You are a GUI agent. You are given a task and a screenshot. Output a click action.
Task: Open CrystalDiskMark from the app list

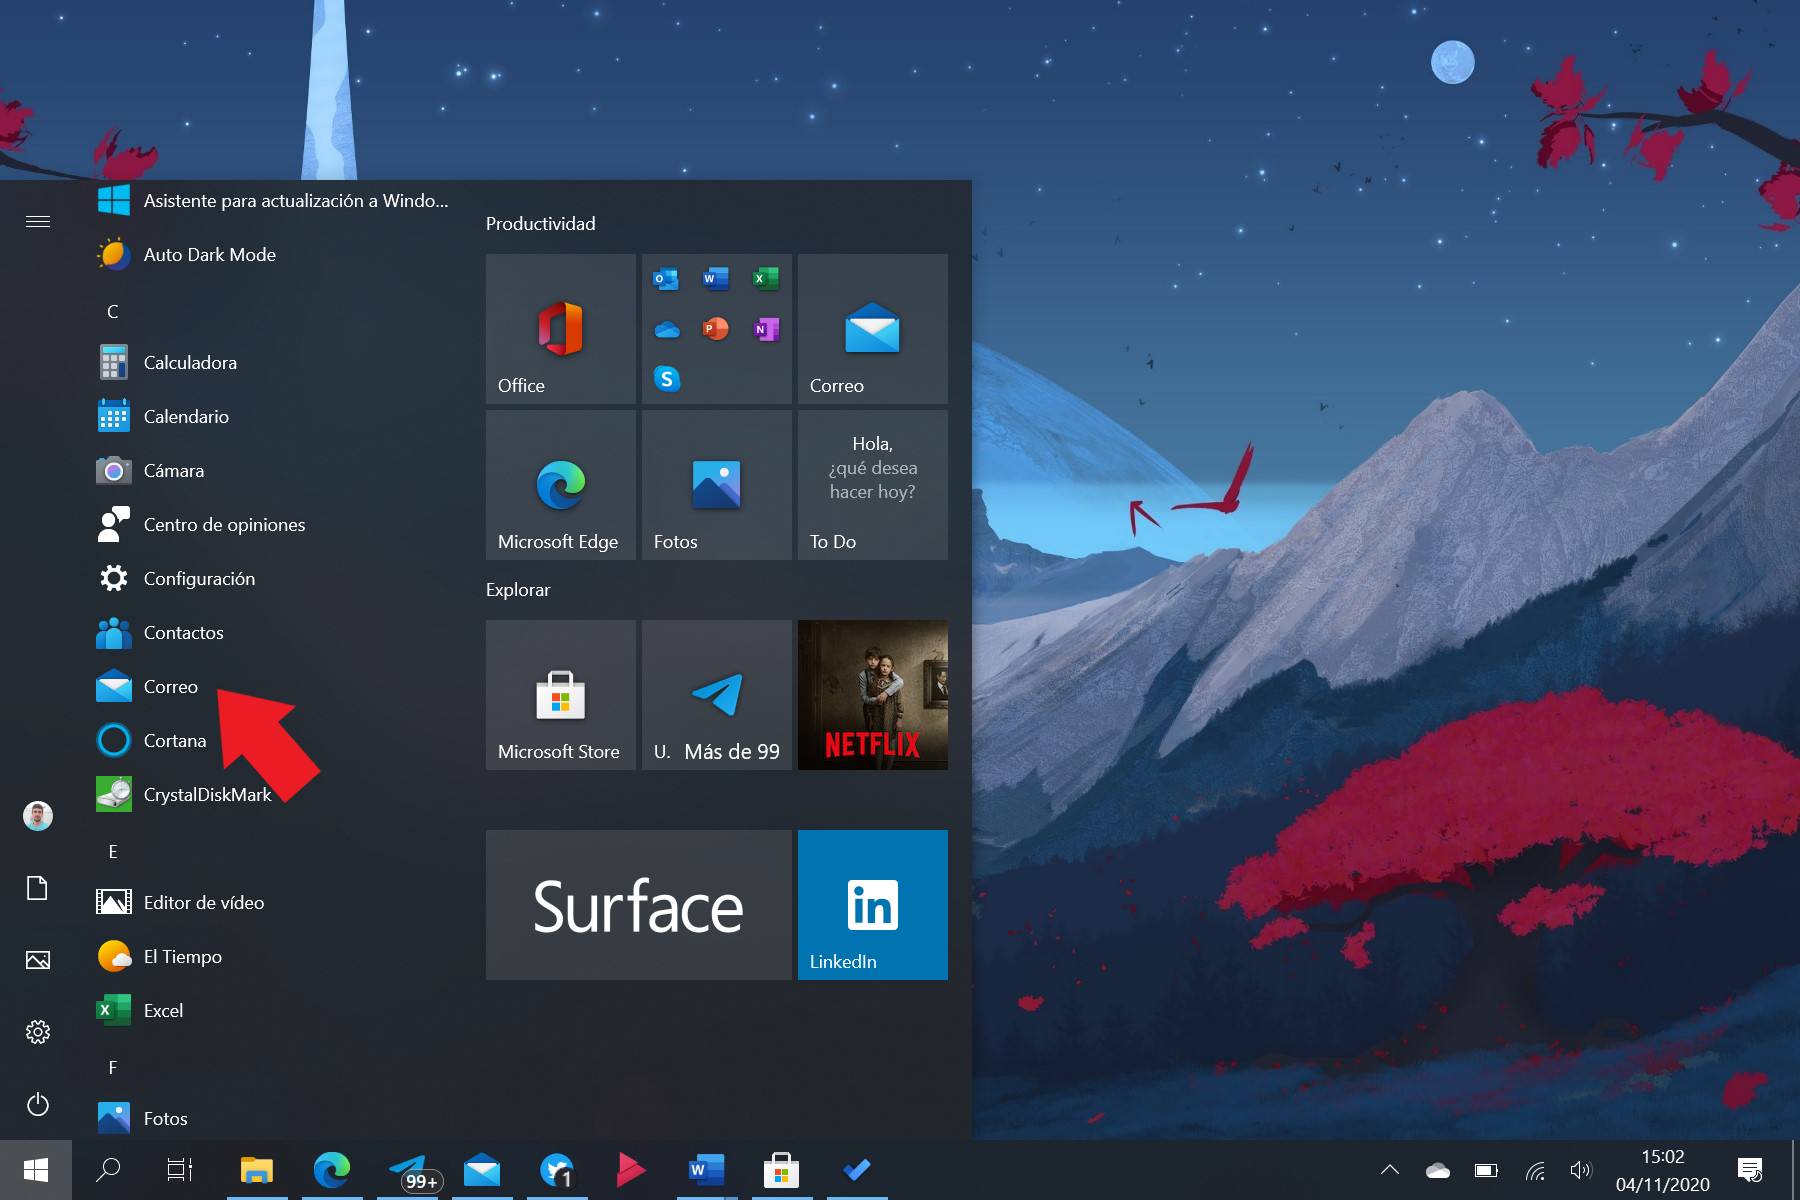coord(207,794)
